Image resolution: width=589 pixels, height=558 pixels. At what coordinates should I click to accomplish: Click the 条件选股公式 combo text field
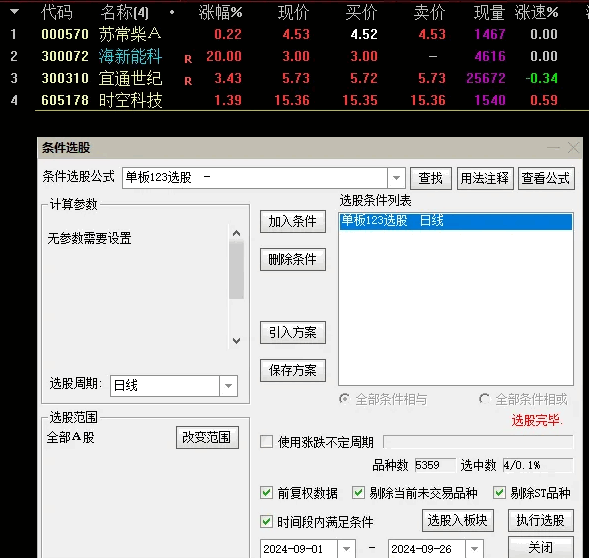pos(255,178)
